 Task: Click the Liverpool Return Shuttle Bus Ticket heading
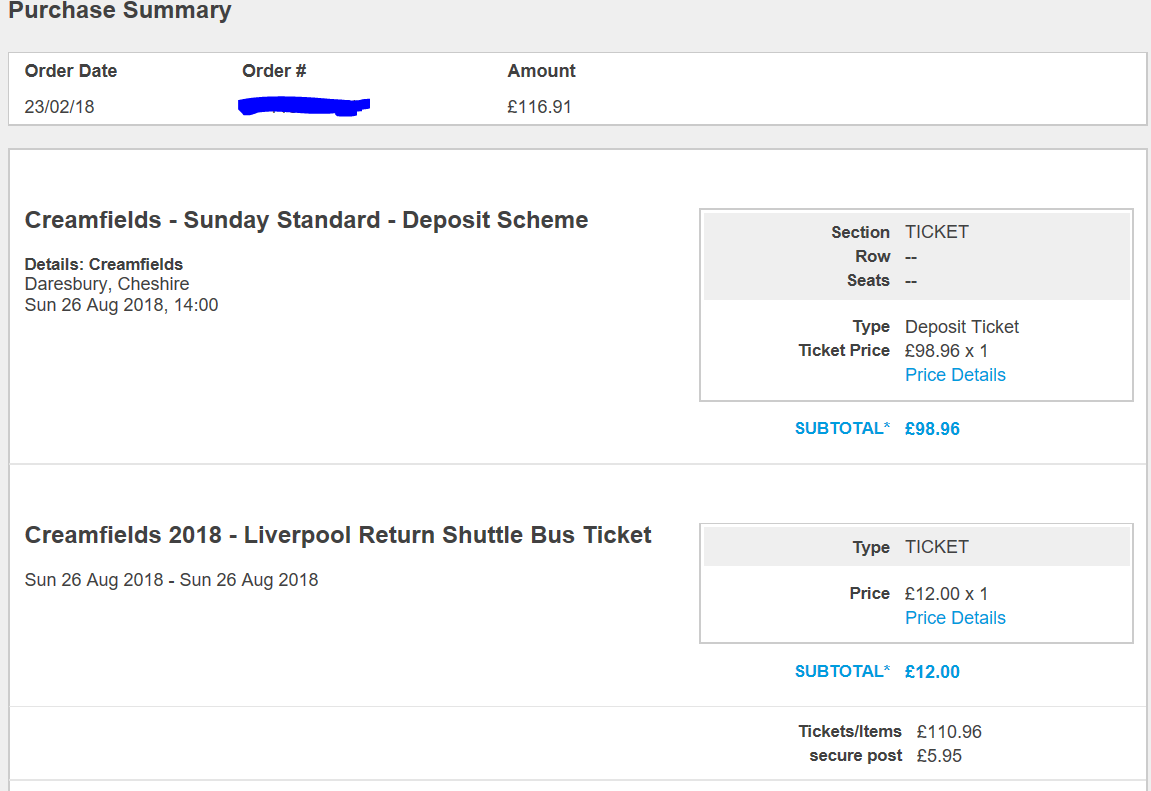[338, 535]
